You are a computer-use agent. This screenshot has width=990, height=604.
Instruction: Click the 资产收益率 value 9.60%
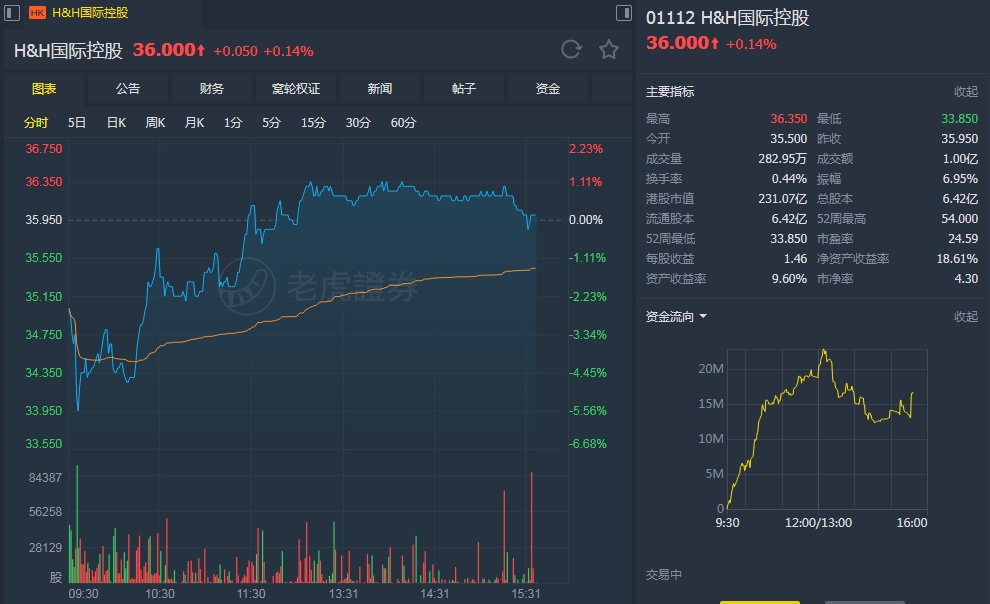click(789, 279)
